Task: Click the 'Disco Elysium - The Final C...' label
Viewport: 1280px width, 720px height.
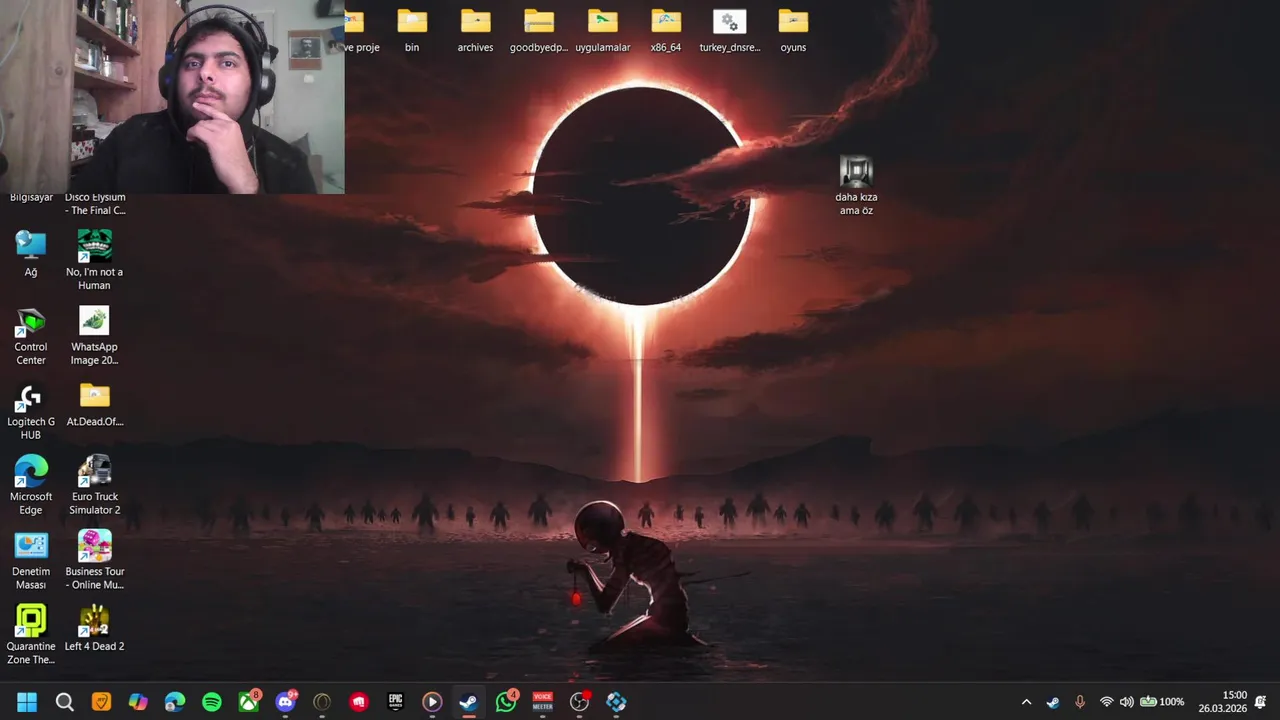Action: point(95,204)
